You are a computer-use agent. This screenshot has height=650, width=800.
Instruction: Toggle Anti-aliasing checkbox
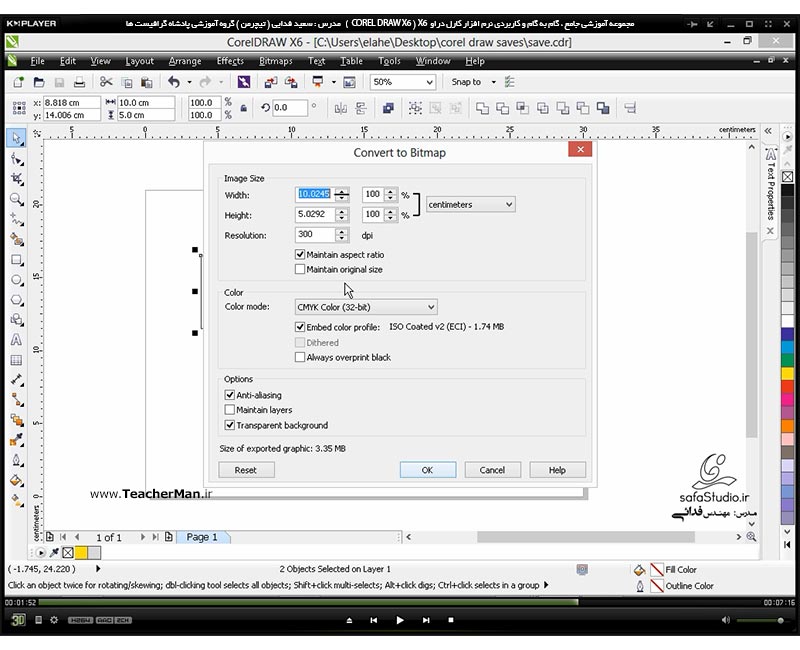pos(230,395)
